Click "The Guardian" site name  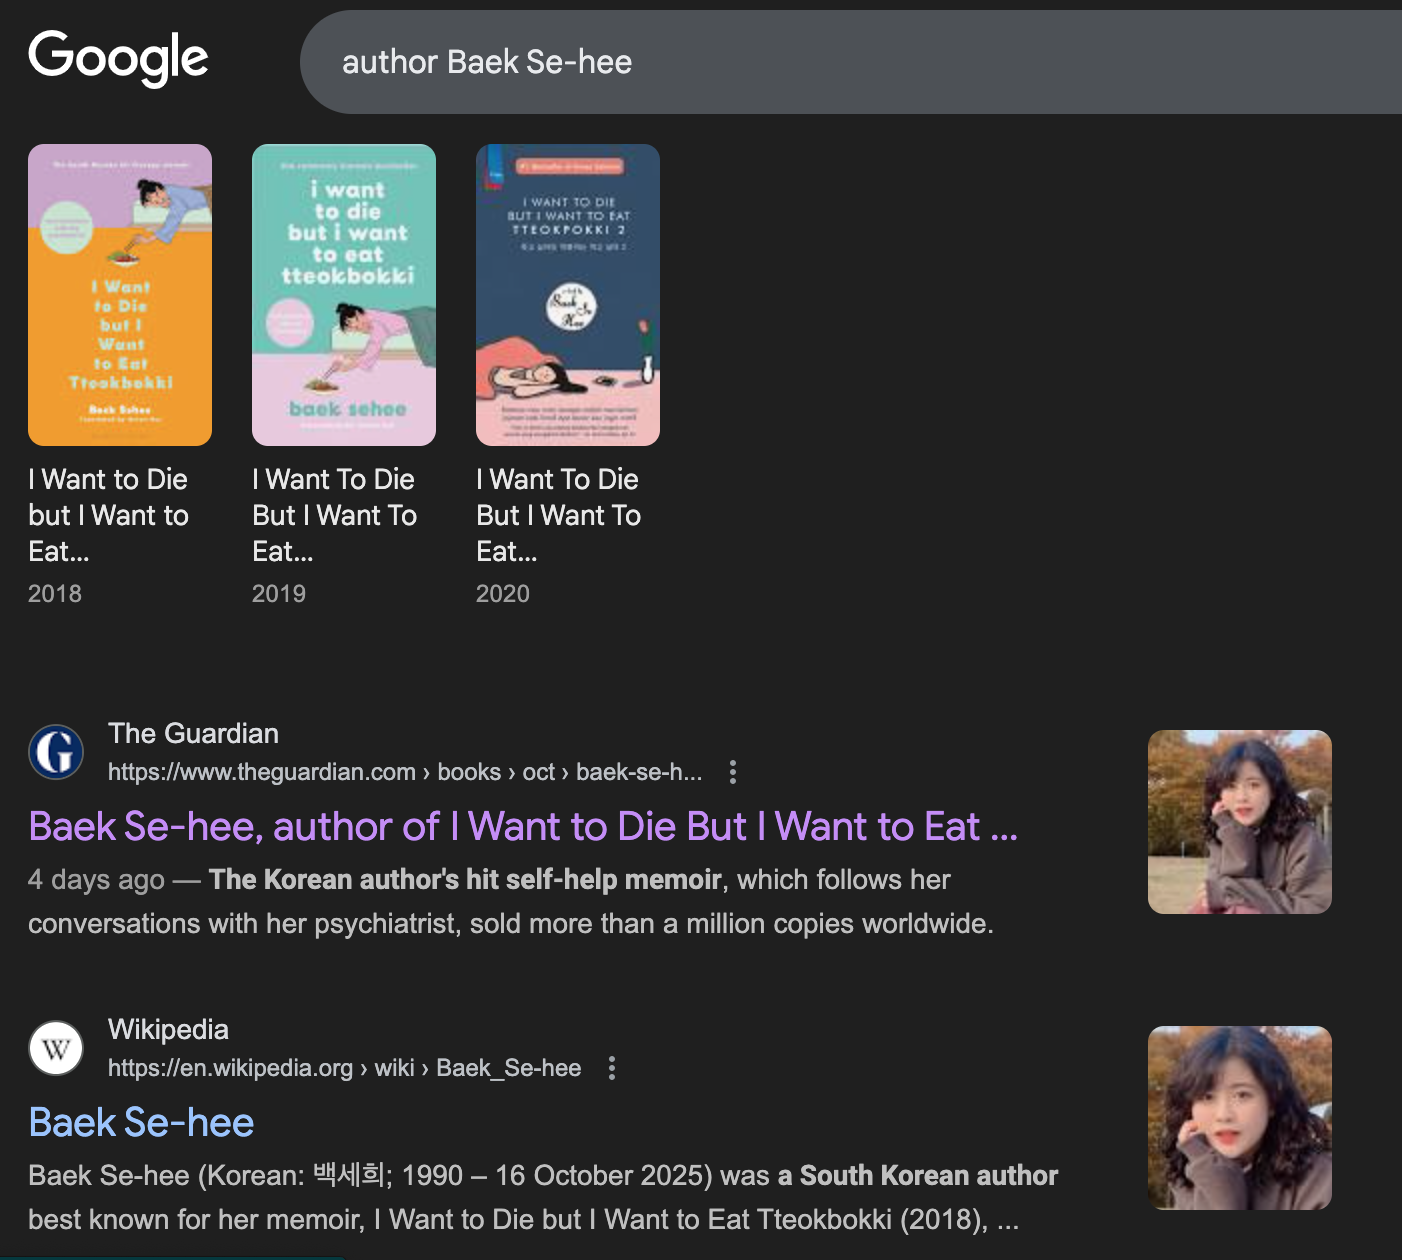point(193,734)
